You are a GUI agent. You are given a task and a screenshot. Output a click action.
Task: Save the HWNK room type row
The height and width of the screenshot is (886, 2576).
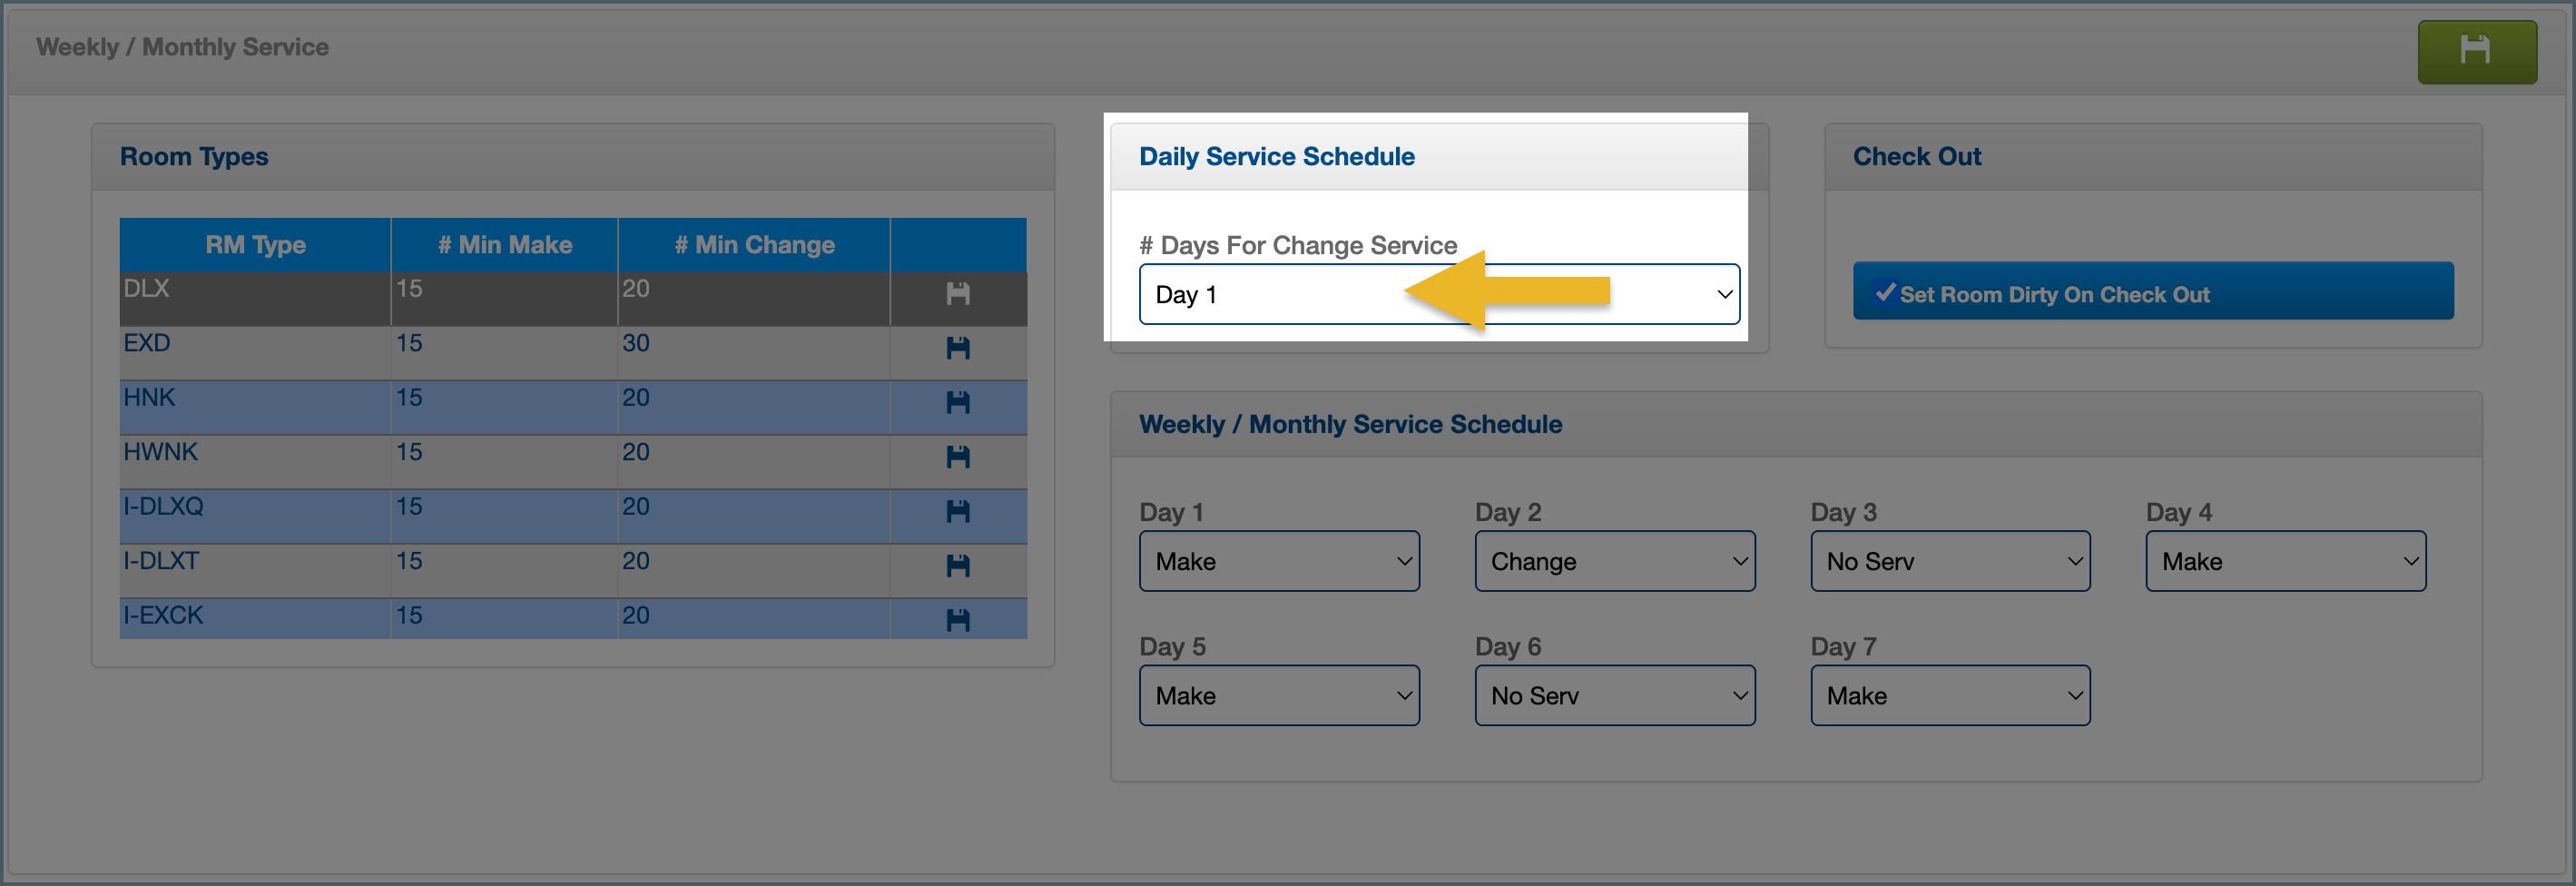point(957,457)
